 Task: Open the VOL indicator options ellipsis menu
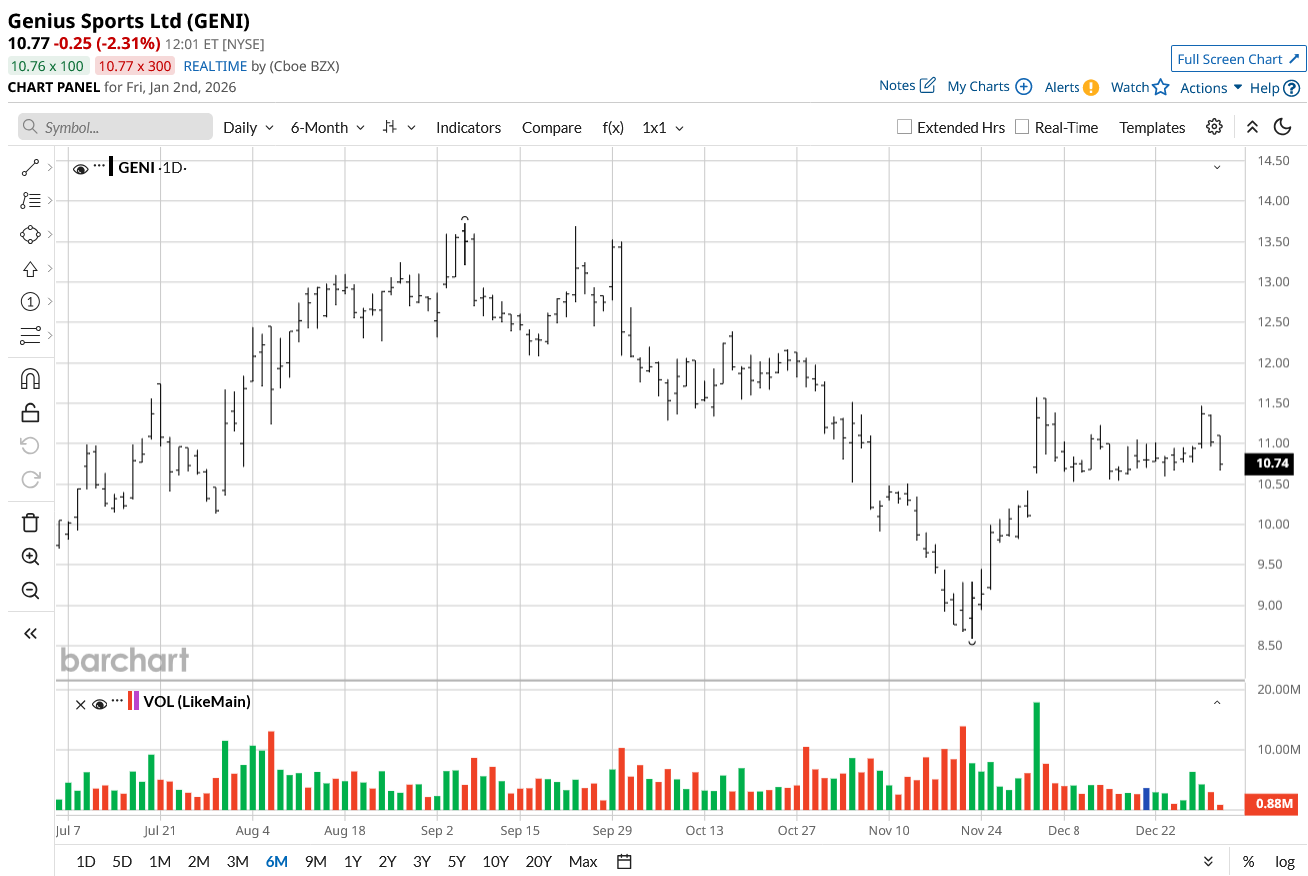(x=118, y=702)
